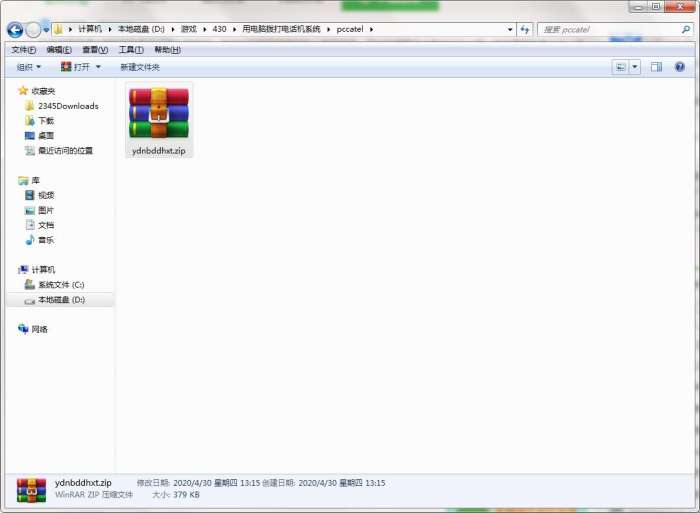The height and width of the screenshot is (513, 700).
Task: Click WinRAR ZIP 压缩文件 type text
Action: [94, 495]
